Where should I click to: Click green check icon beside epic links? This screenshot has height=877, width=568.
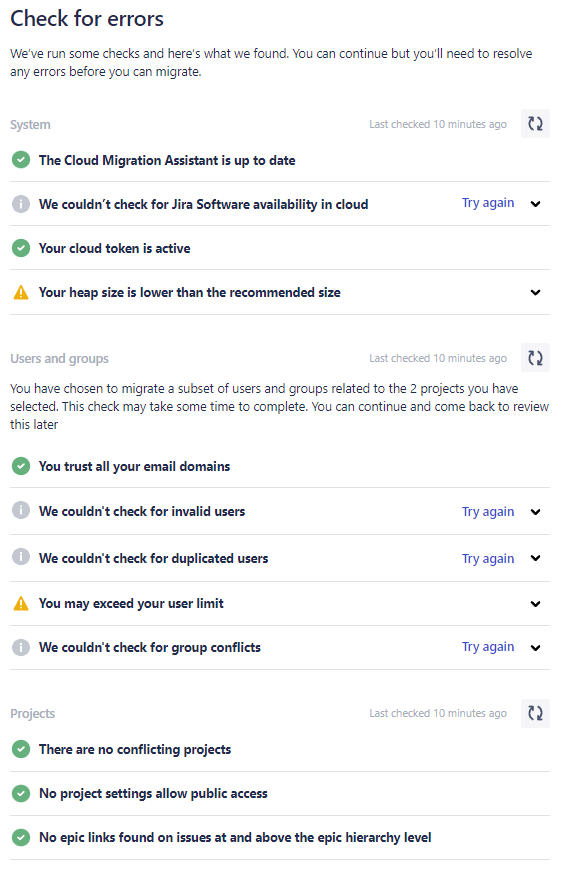click(21, 837)
